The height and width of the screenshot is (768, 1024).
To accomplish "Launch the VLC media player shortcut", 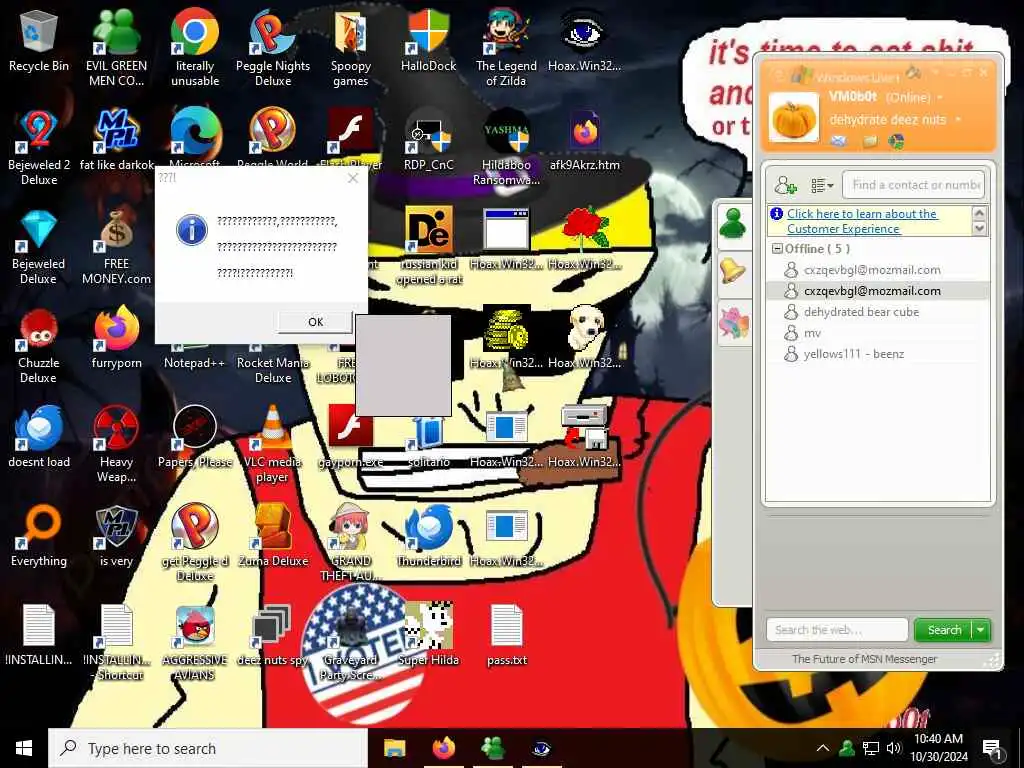I will 273,444.
